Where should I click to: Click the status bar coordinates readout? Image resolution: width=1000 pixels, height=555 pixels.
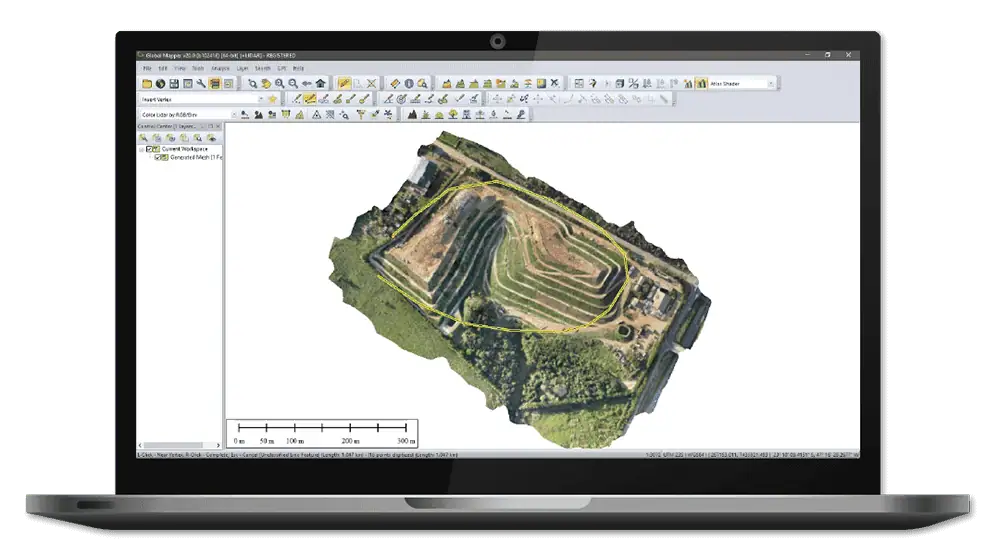pos(753,455)
